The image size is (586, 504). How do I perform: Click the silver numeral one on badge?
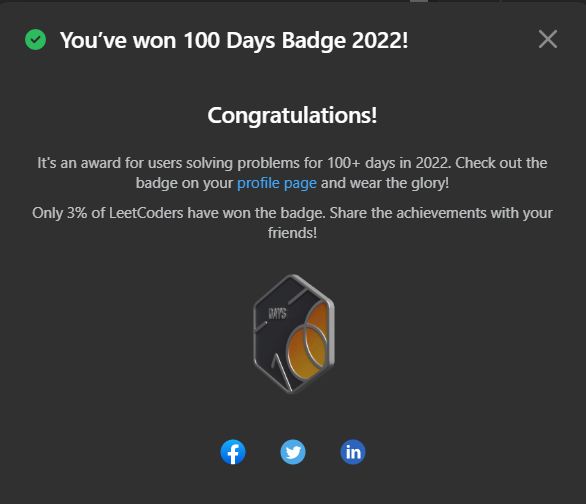(281, 371)
